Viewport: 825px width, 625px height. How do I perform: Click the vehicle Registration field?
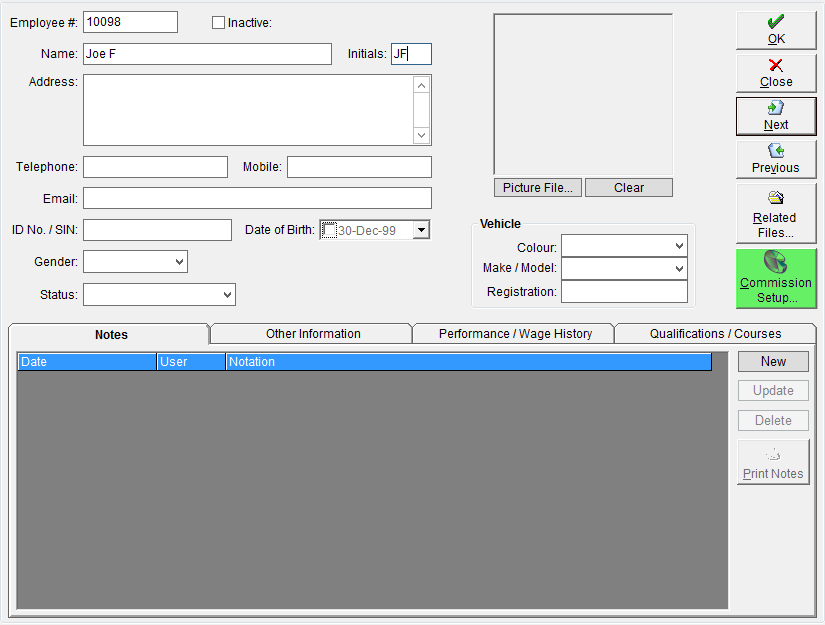624,291
